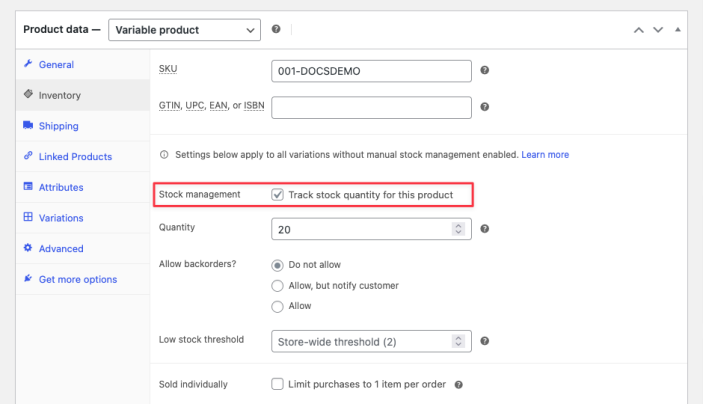Select the Do not allow backorders option
This screenshot has width=703, height=404.
point(278,265)
